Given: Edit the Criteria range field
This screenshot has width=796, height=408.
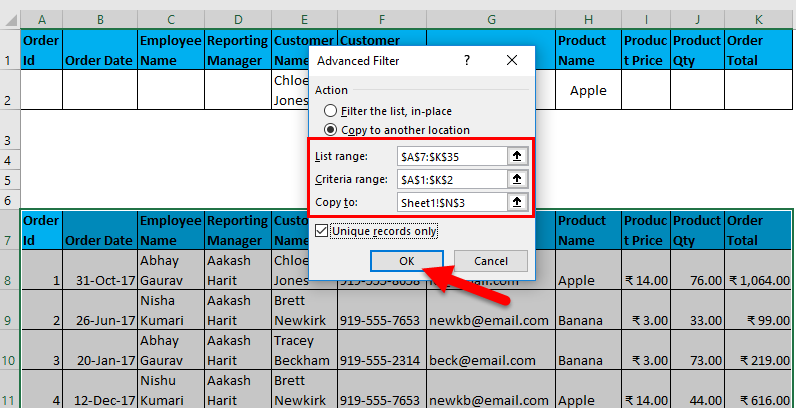Looking at the screenshot, I should click(x=452, y=179).
